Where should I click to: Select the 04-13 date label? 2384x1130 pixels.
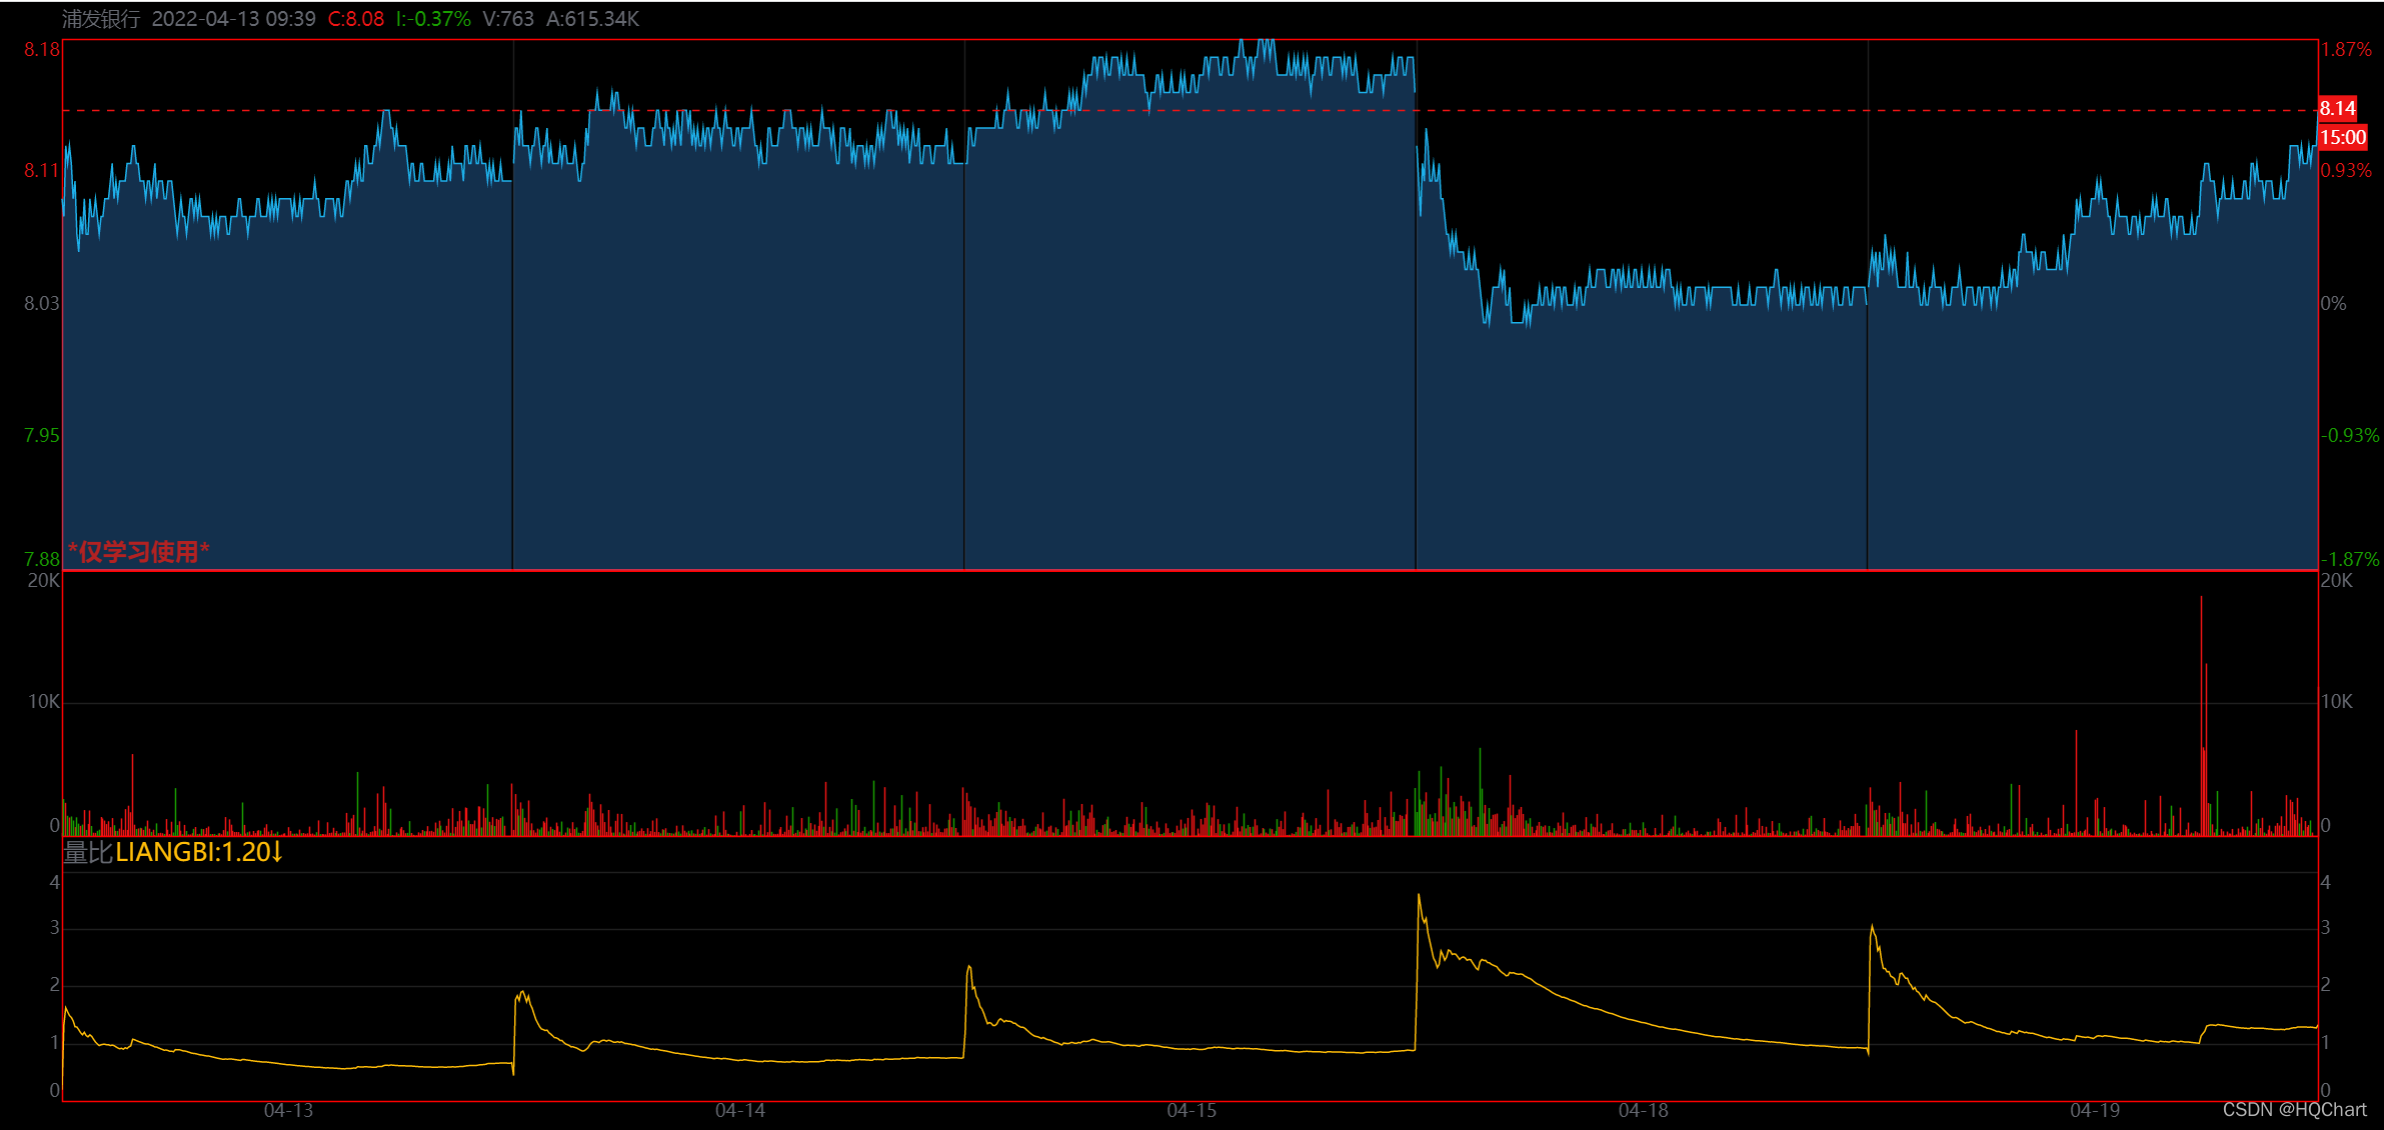pyautogui.click(x=288, y=1110)
